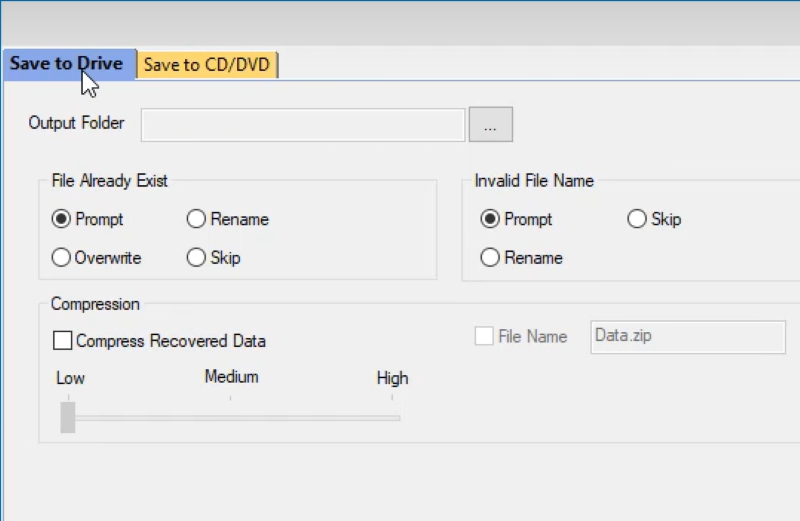
Task: Browse for output folder with ellipsis button
Action: coord(491,125)
